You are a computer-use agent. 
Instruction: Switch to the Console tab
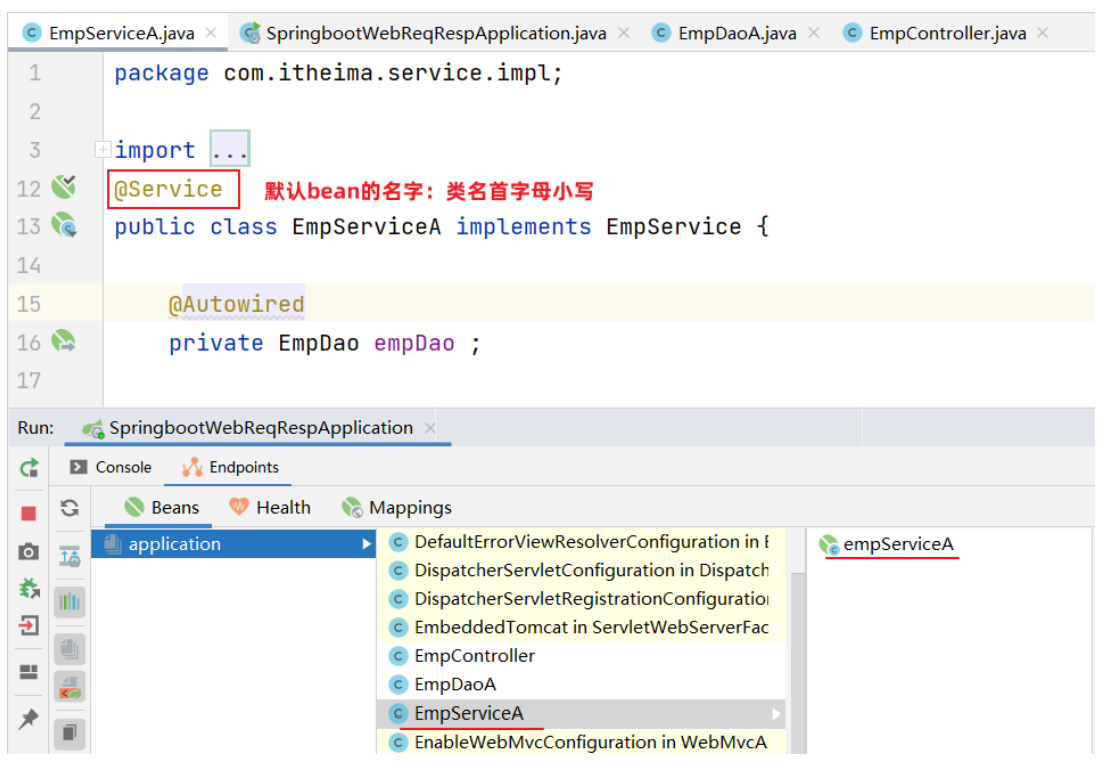pos(111,467)
